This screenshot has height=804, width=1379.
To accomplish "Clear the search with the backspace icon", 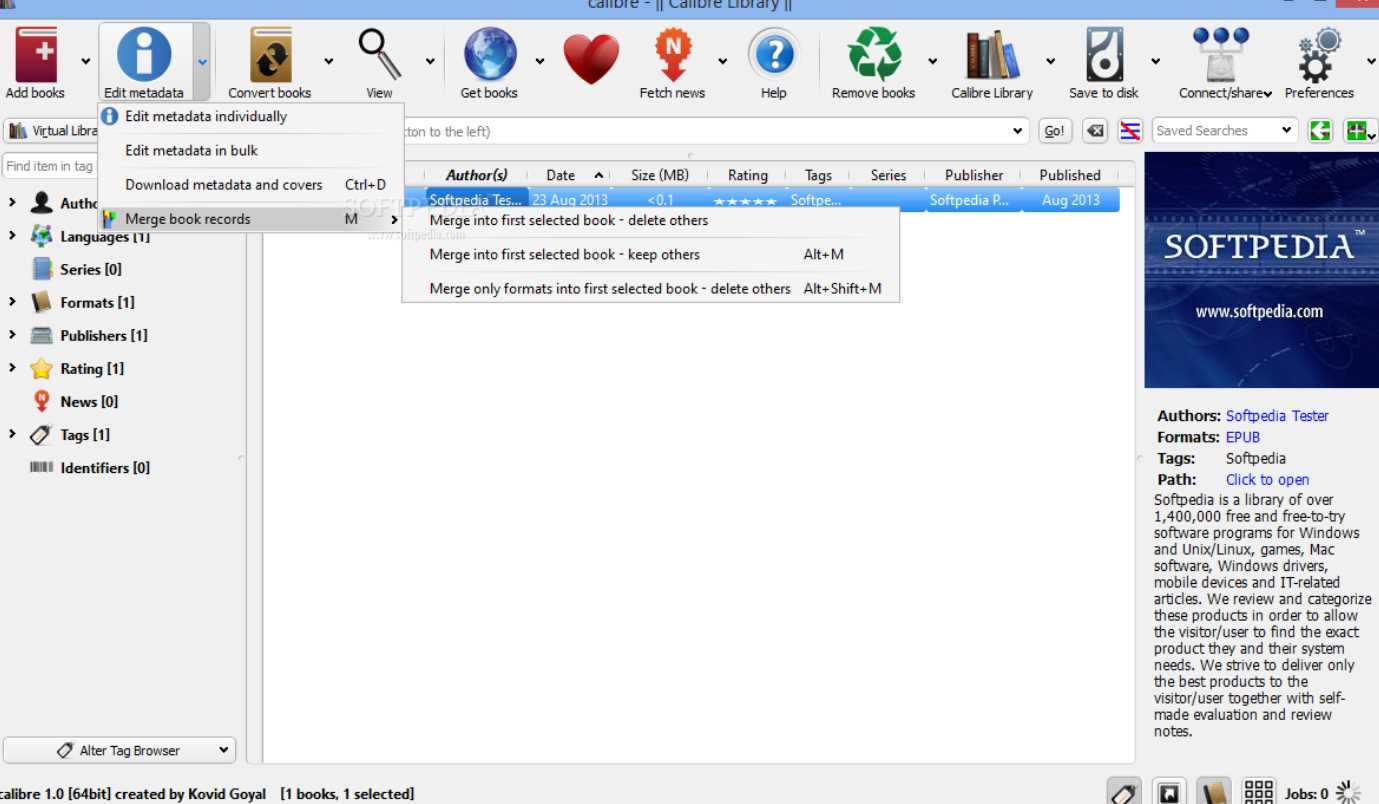I will coord(1095,131).
